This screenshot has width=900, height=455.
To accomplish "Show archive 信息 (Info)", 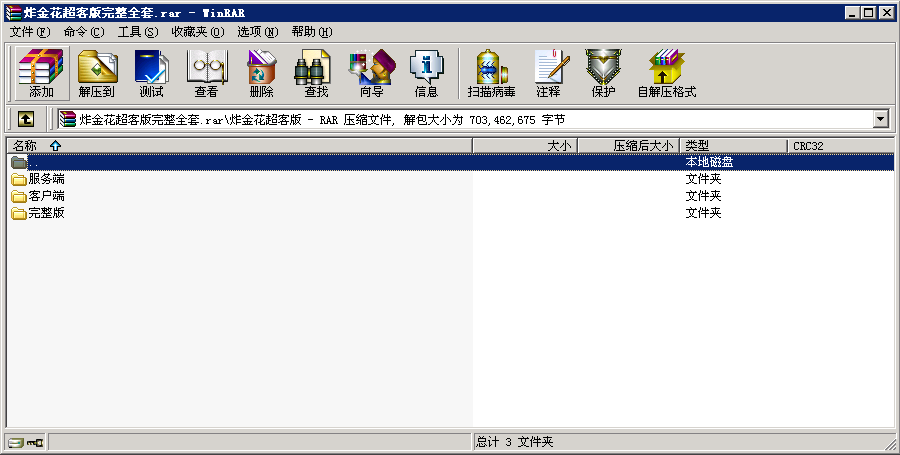I will [x=426, y=73].
